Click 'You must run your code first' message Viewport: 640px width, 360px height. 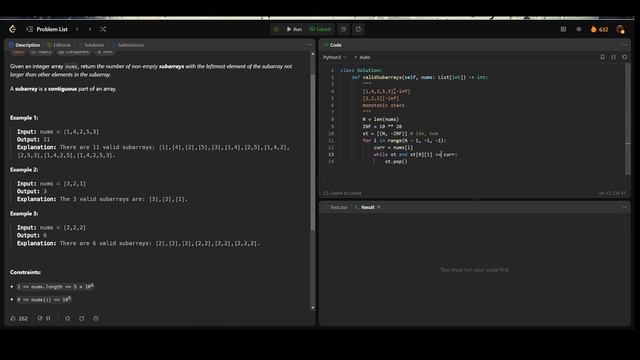(x=475, y=269)
